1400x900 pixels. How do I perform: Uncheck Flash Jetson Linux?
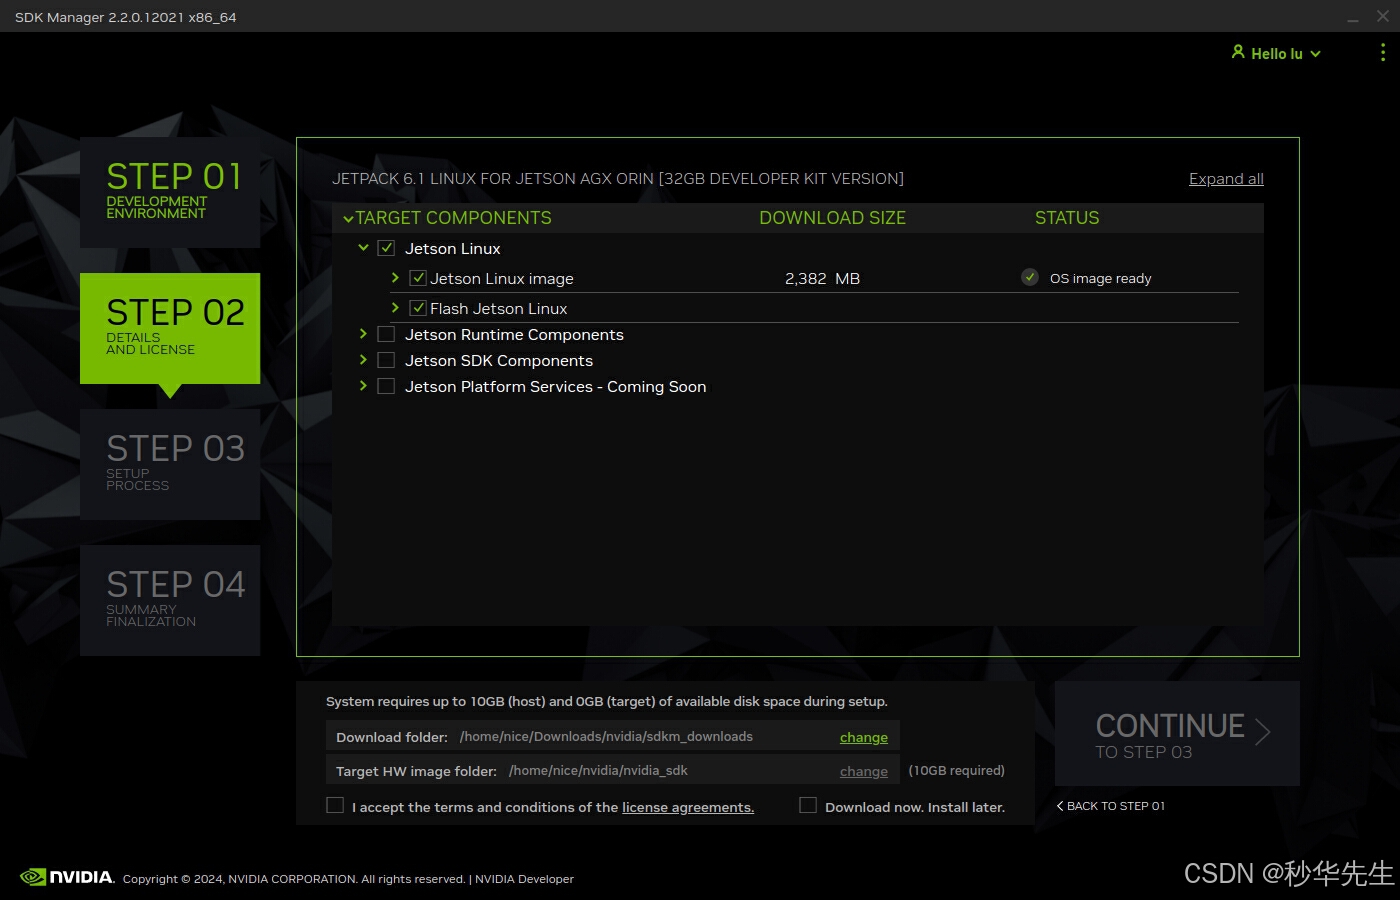click(x=417, y=308)
